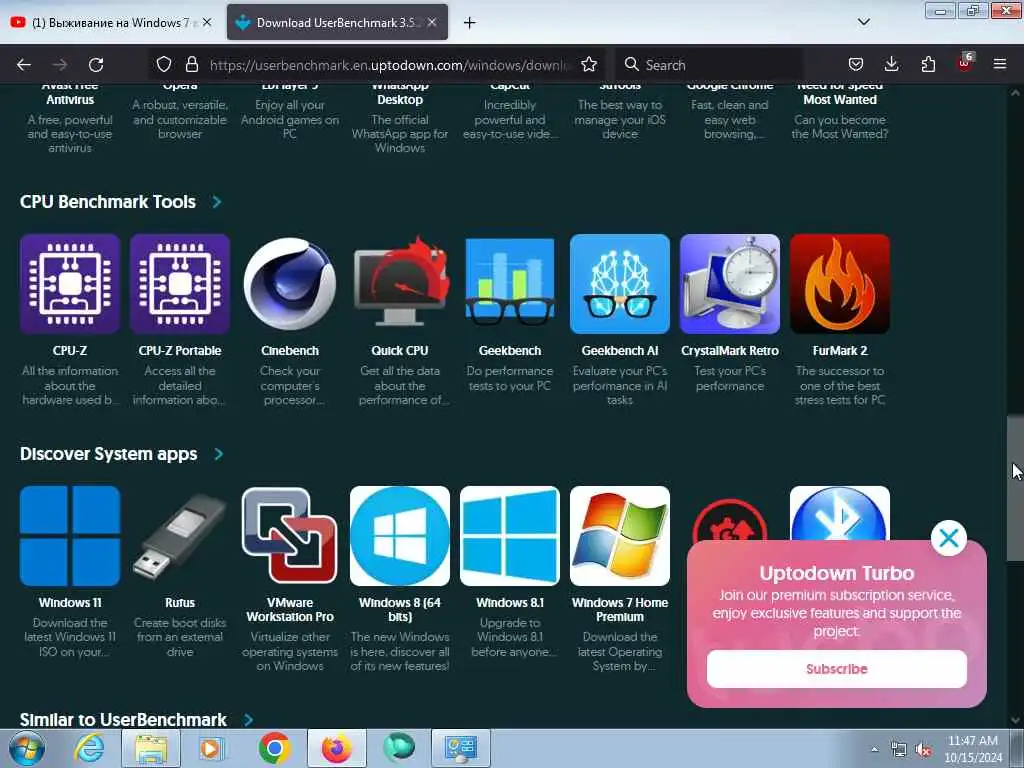Expand the Similar to UserBenchmark arrow

[x=248, y=720]
